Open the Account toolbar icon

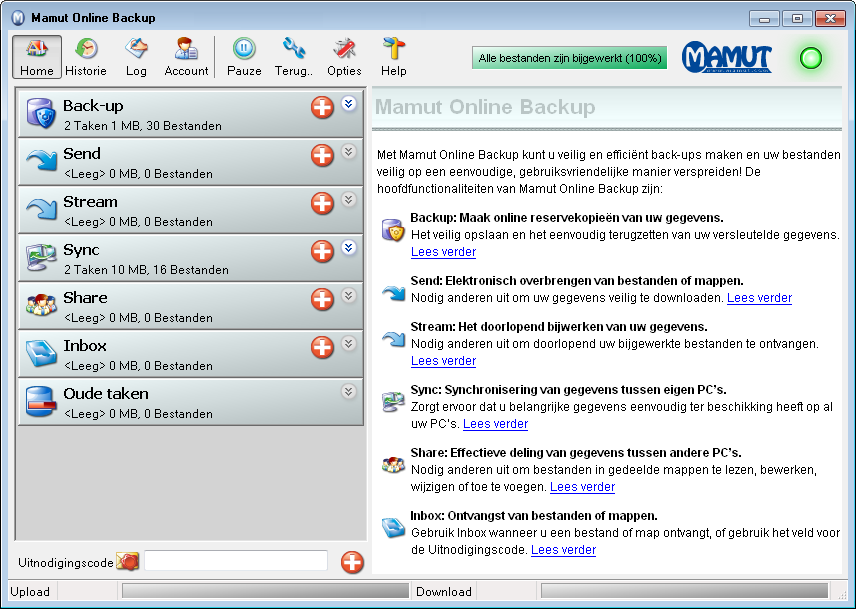(x=186, y=49)
